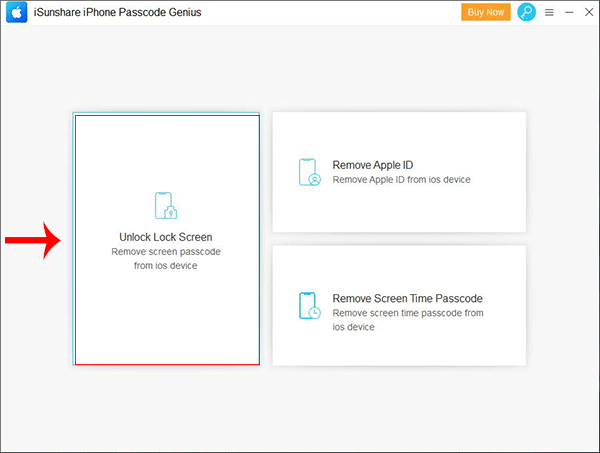Click the Screen Time phone clock icon
Image resolution: width=600 pixels, height=453 pixels.
(x=310, y=306)
